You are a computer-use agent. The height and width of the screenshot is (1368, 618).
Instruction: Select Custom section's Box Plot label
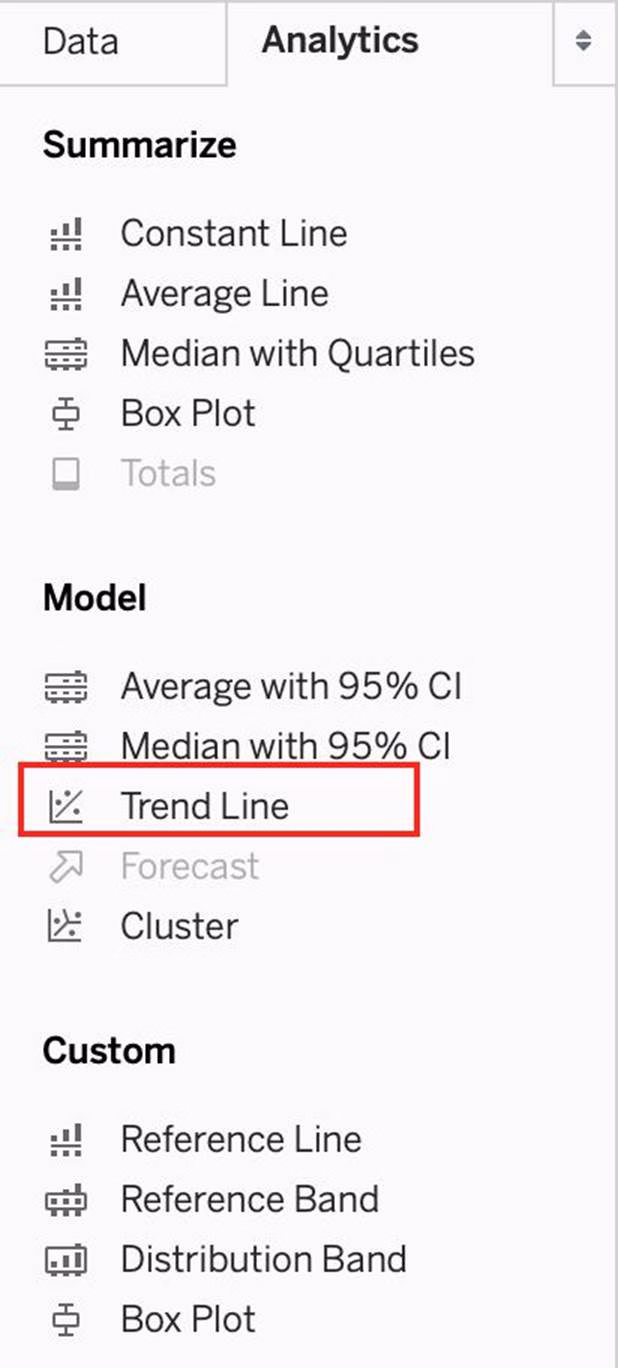188,1319
